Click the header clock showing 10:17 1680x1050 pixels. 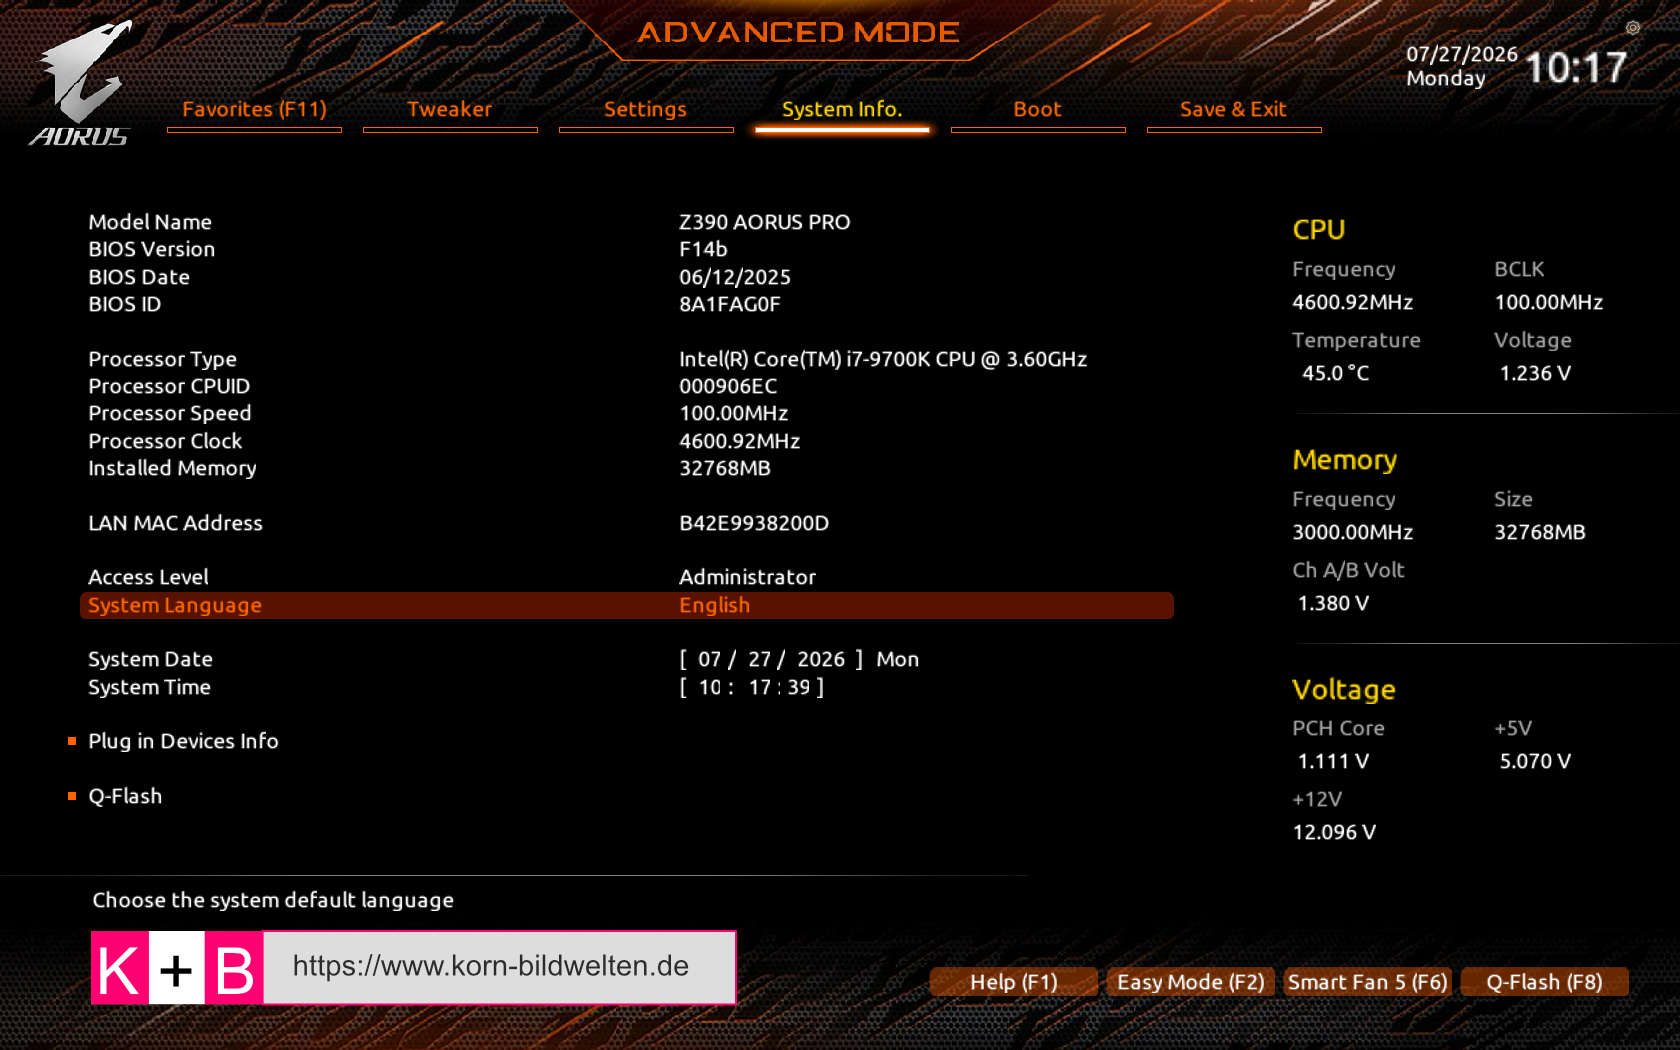[1576, 68]
